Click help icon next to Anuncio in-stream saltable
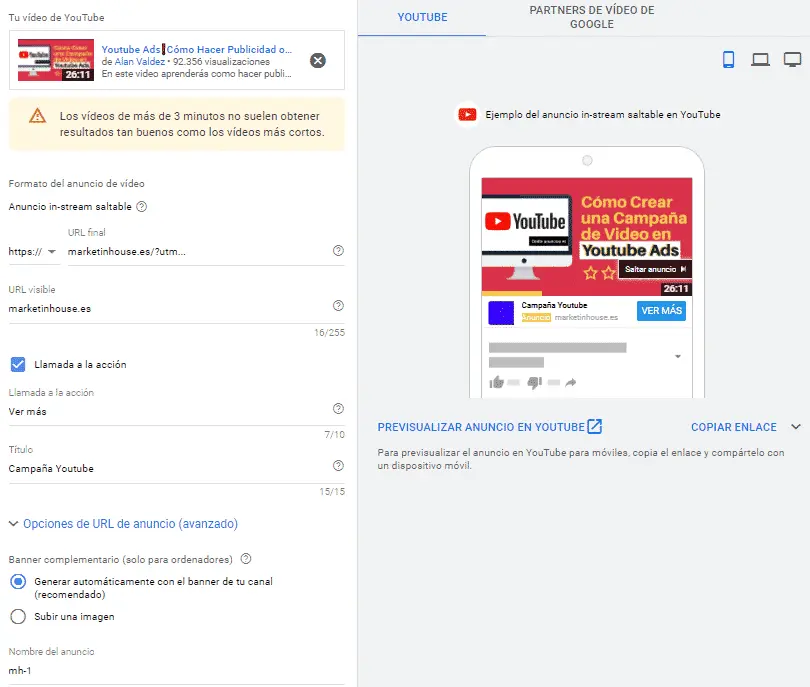 [141, 207]
